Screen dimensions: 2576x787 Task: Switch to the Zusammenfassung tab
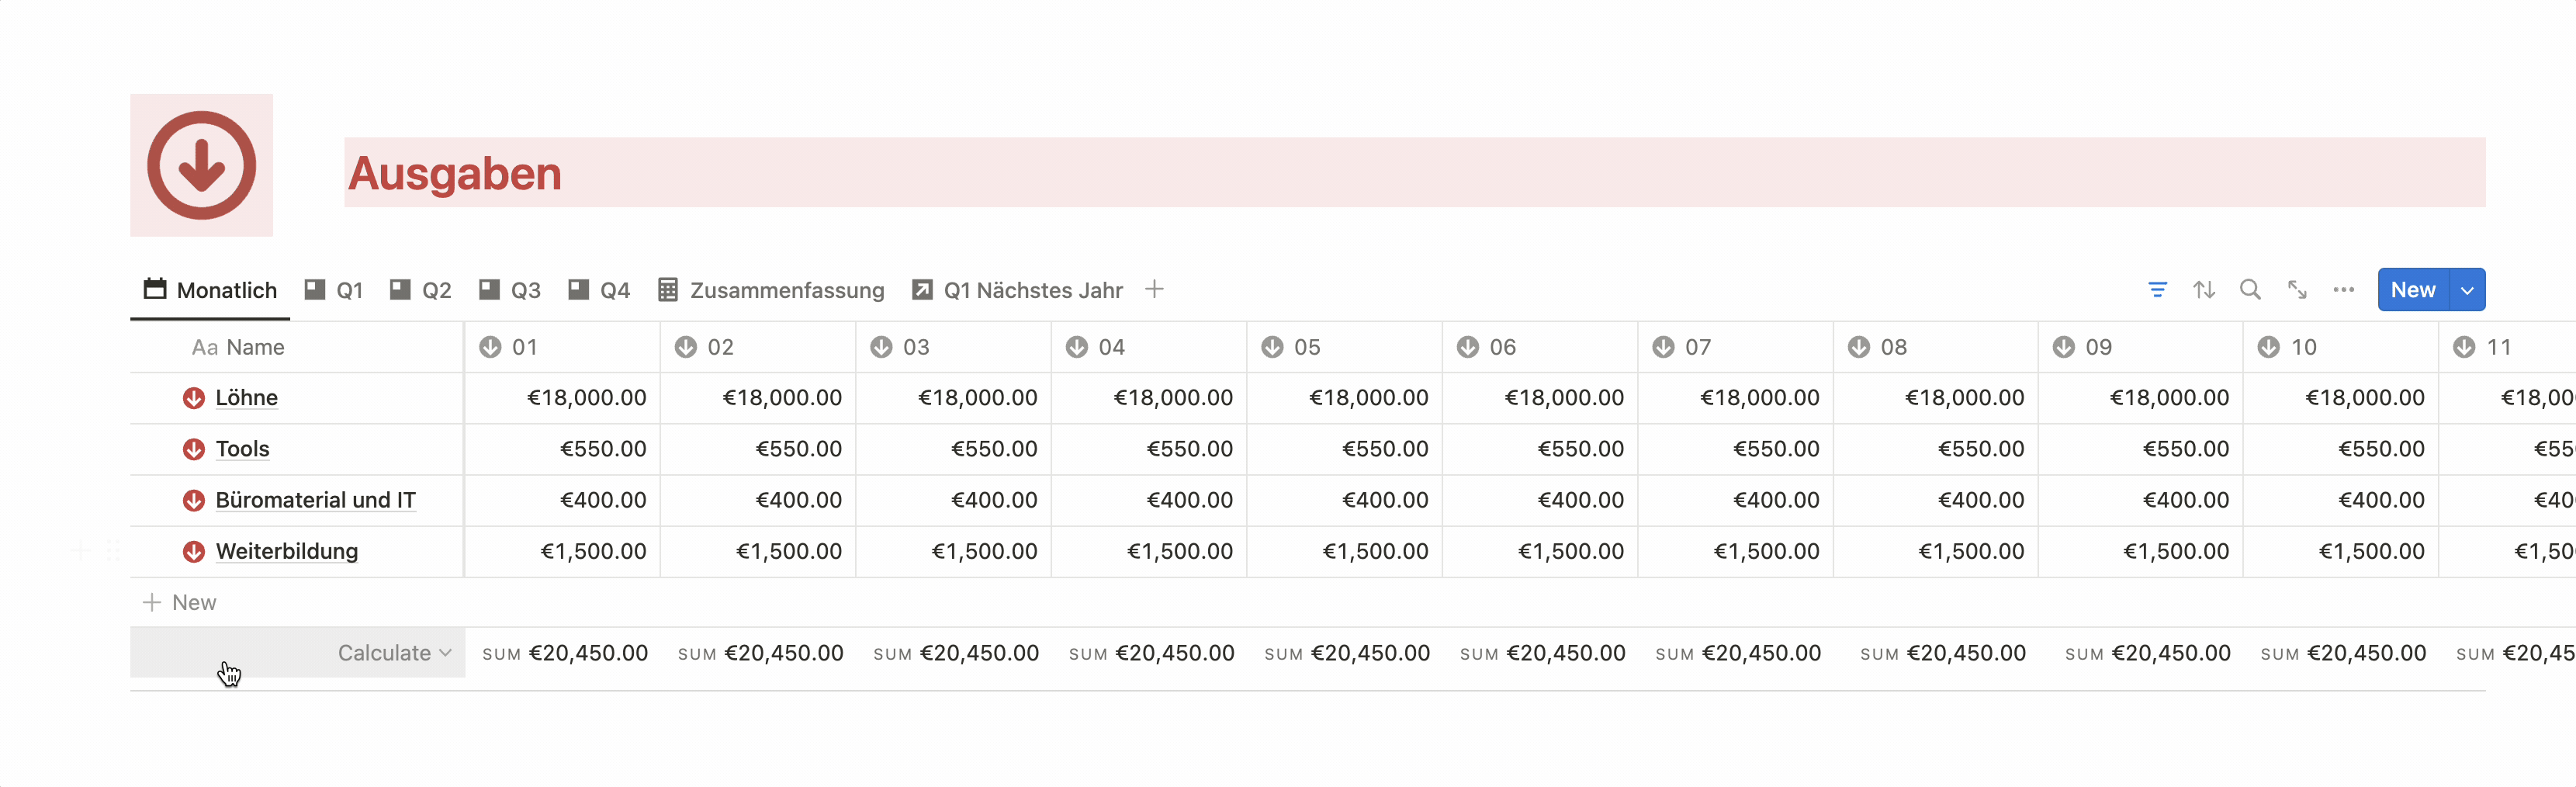pyautogui.click(x=771, y=290)
